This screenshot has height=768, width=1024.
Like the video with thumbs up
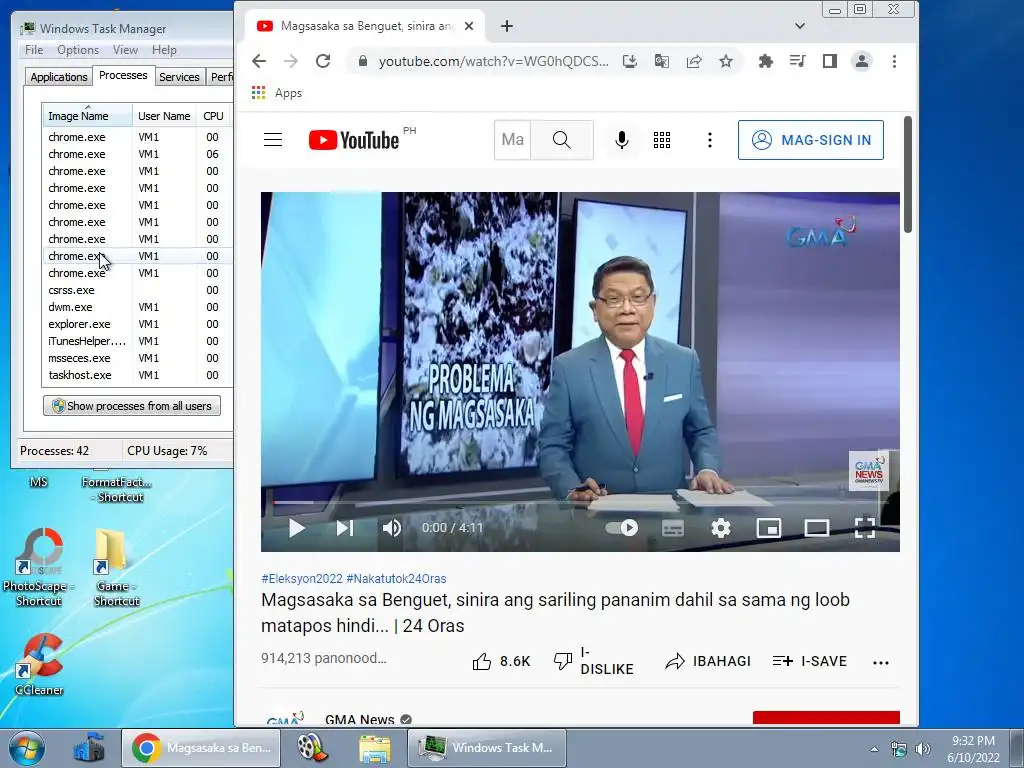(x=501, y=662)
